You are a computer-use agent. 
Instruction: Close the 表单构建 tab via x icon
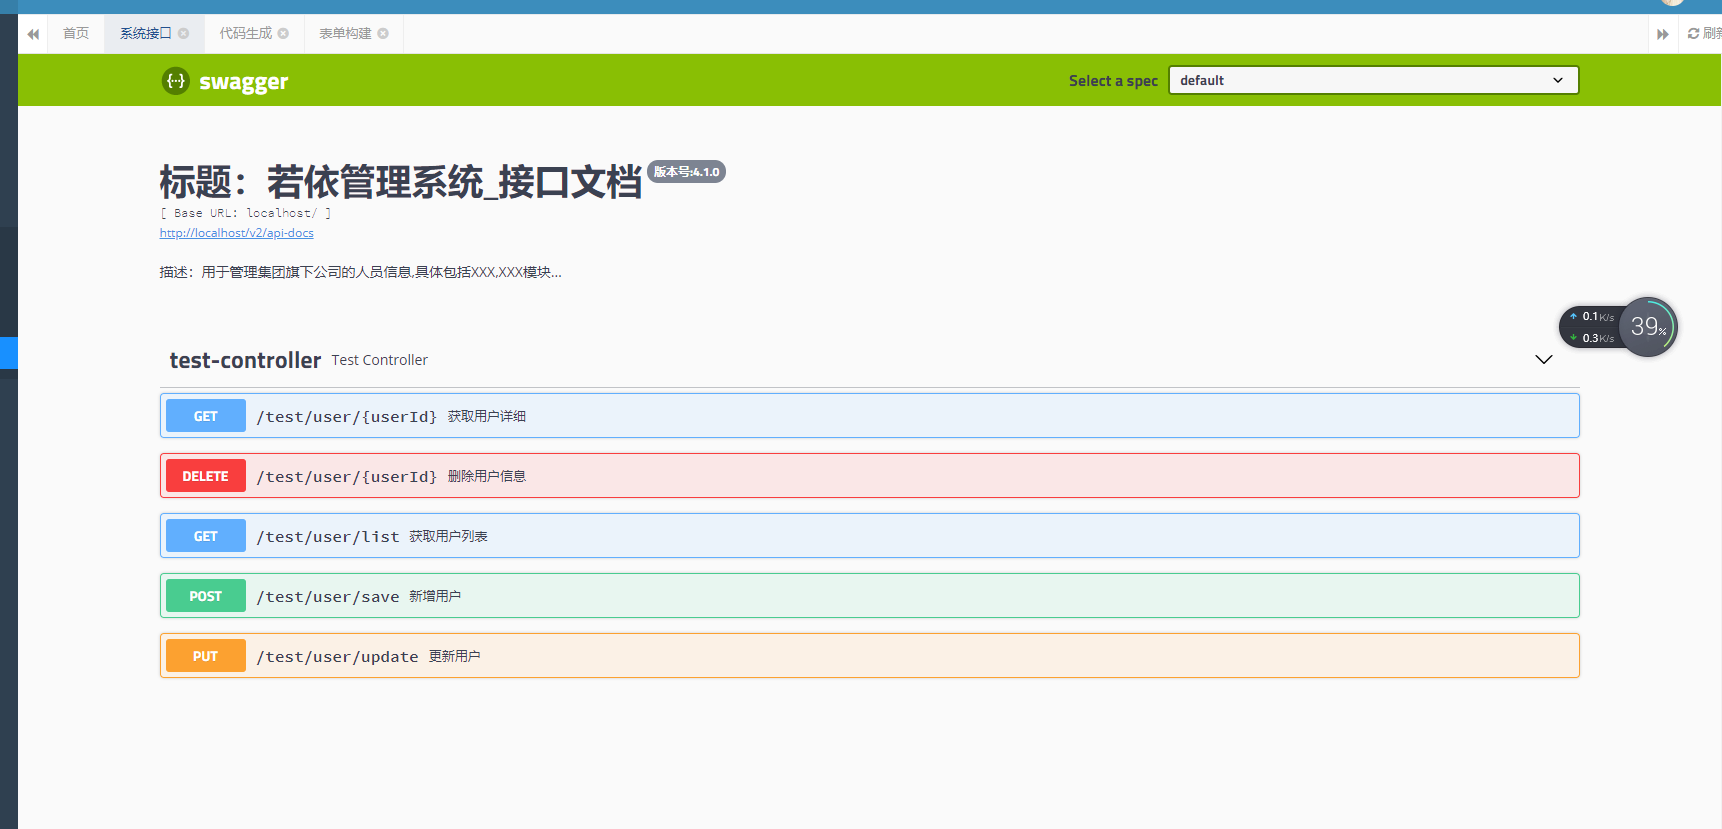coord(383,34)
